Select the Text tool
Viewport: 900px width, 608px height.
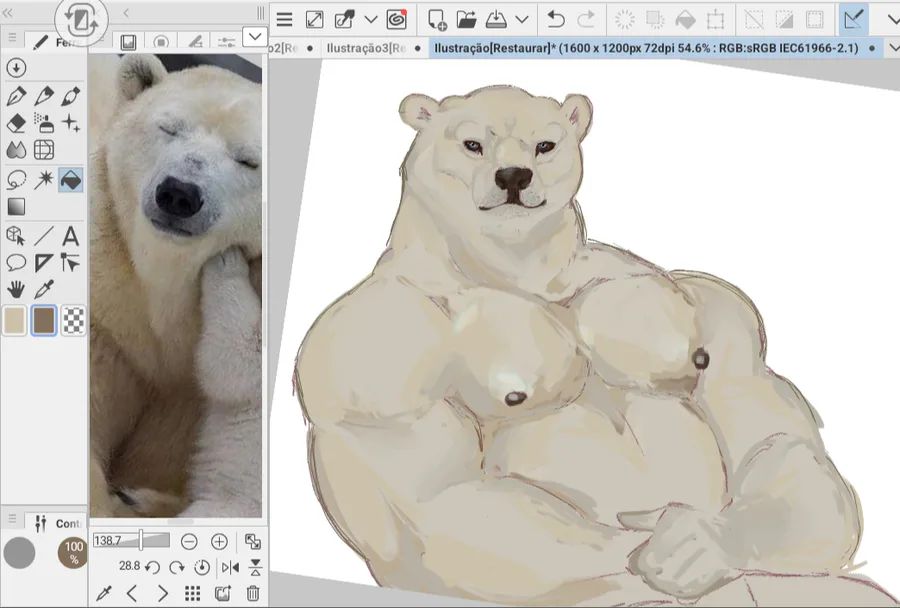pos(71,236)
